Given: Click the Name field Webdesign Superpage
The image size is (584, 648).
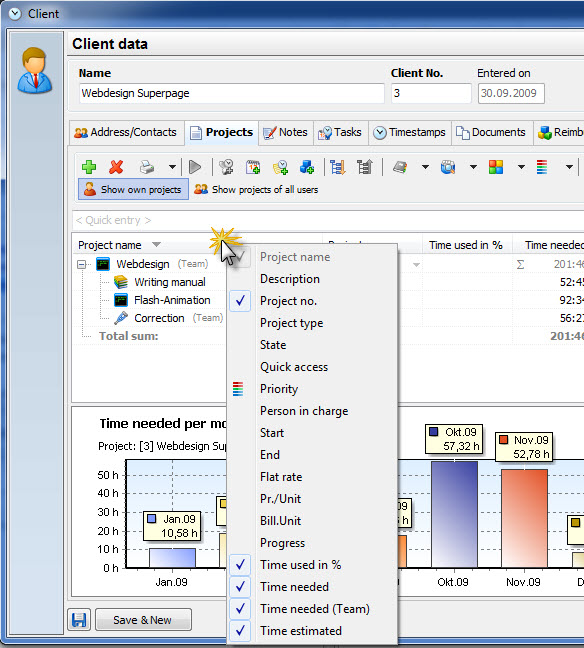Looking at the screenshot, I should [231, 93].
